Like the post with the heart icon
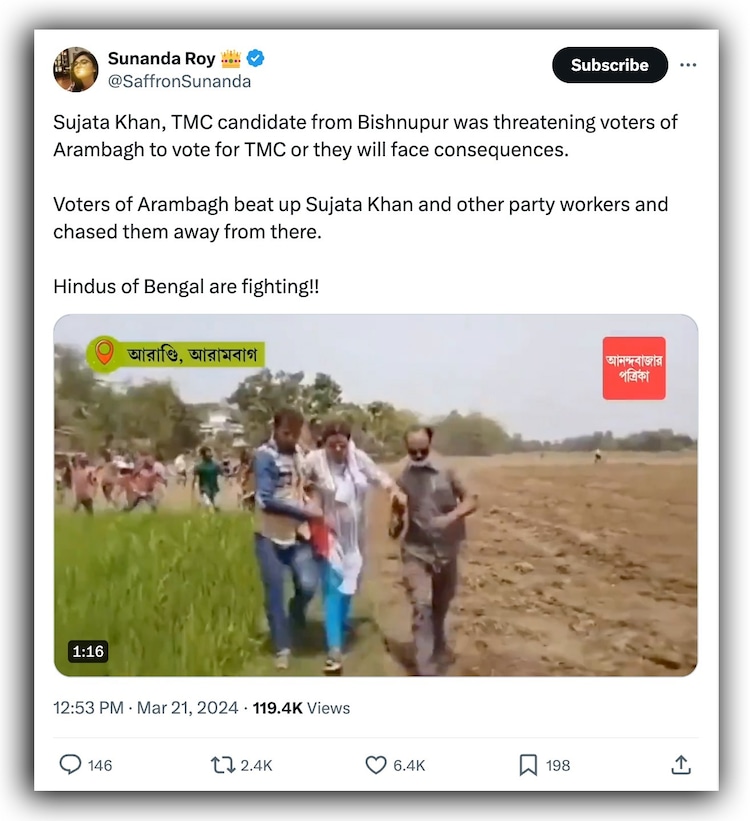Viewport: 750px width, 821px height. [375, 765]
